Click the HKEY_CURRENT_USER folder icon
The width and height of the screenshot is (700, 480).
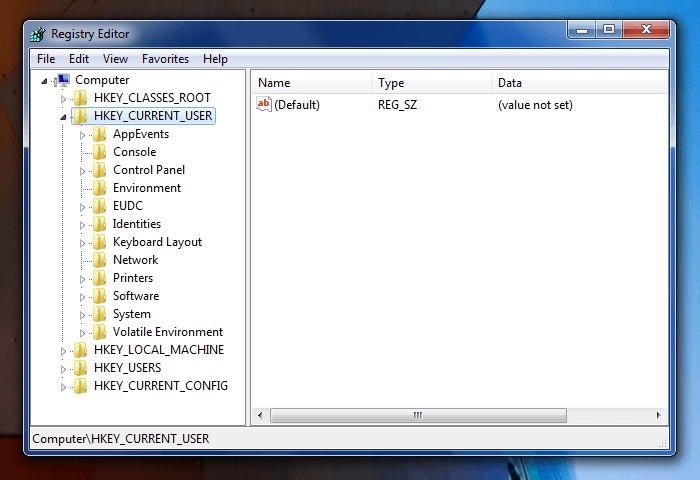point(80,116)
